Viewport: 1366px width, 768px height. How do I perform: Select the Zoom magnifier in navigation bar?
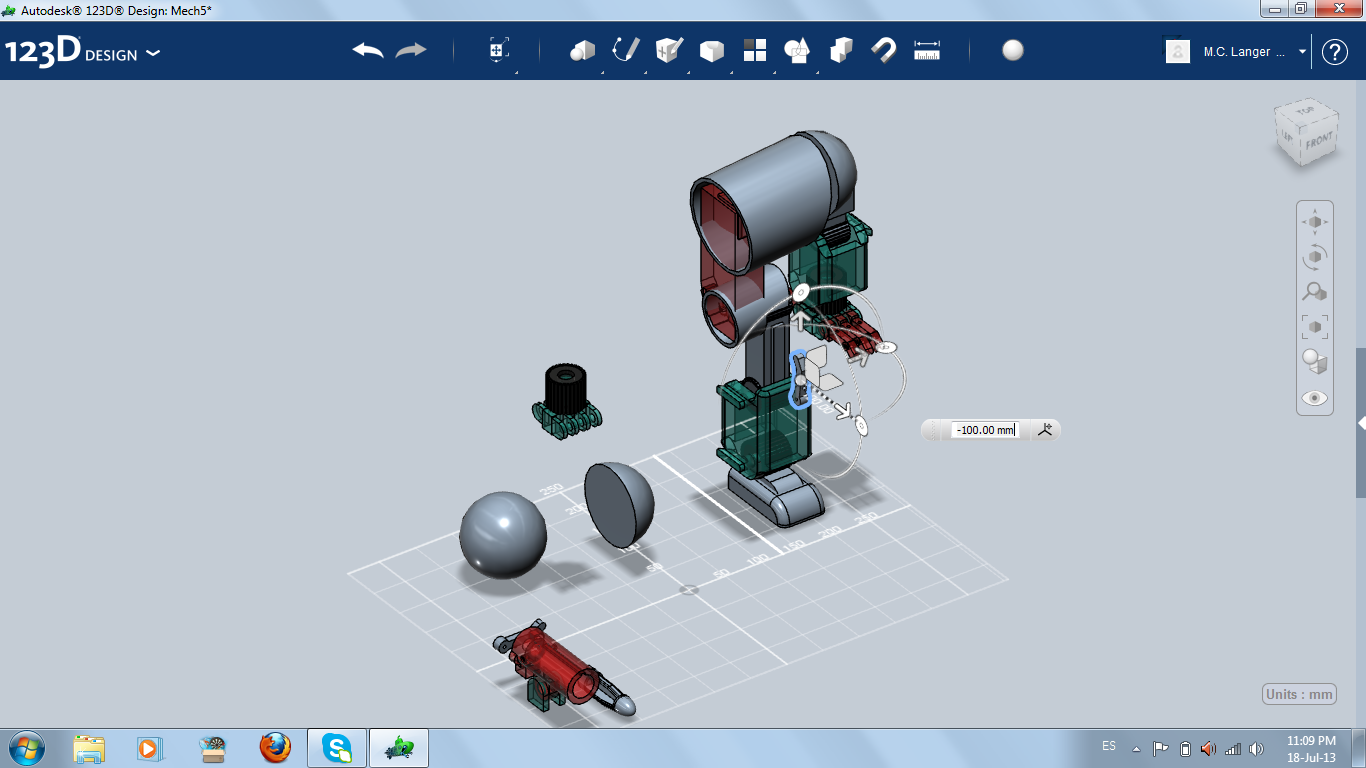(1315, 292)
